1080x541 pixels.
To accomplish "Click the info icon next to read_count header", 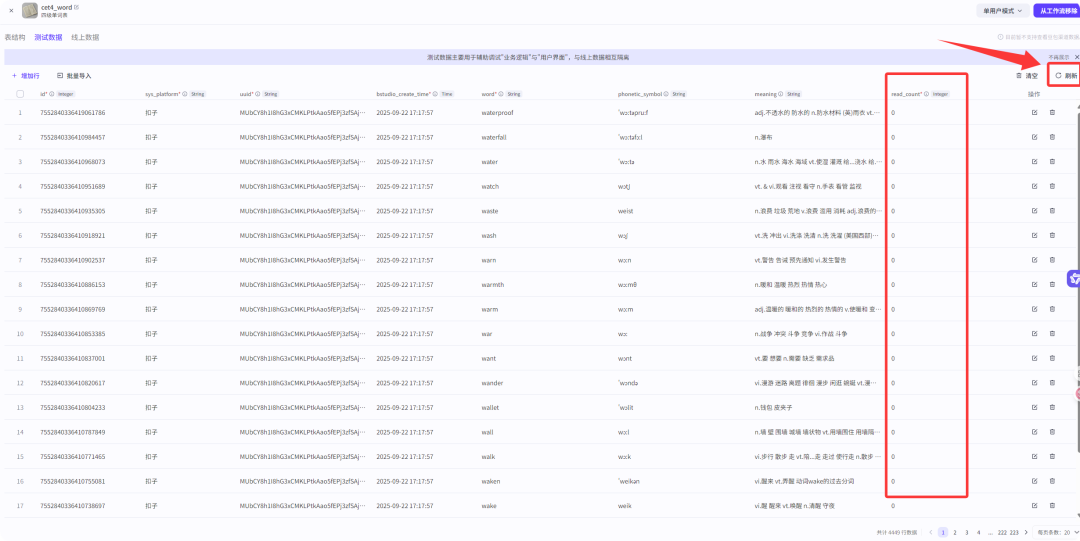I will [926, 94].
